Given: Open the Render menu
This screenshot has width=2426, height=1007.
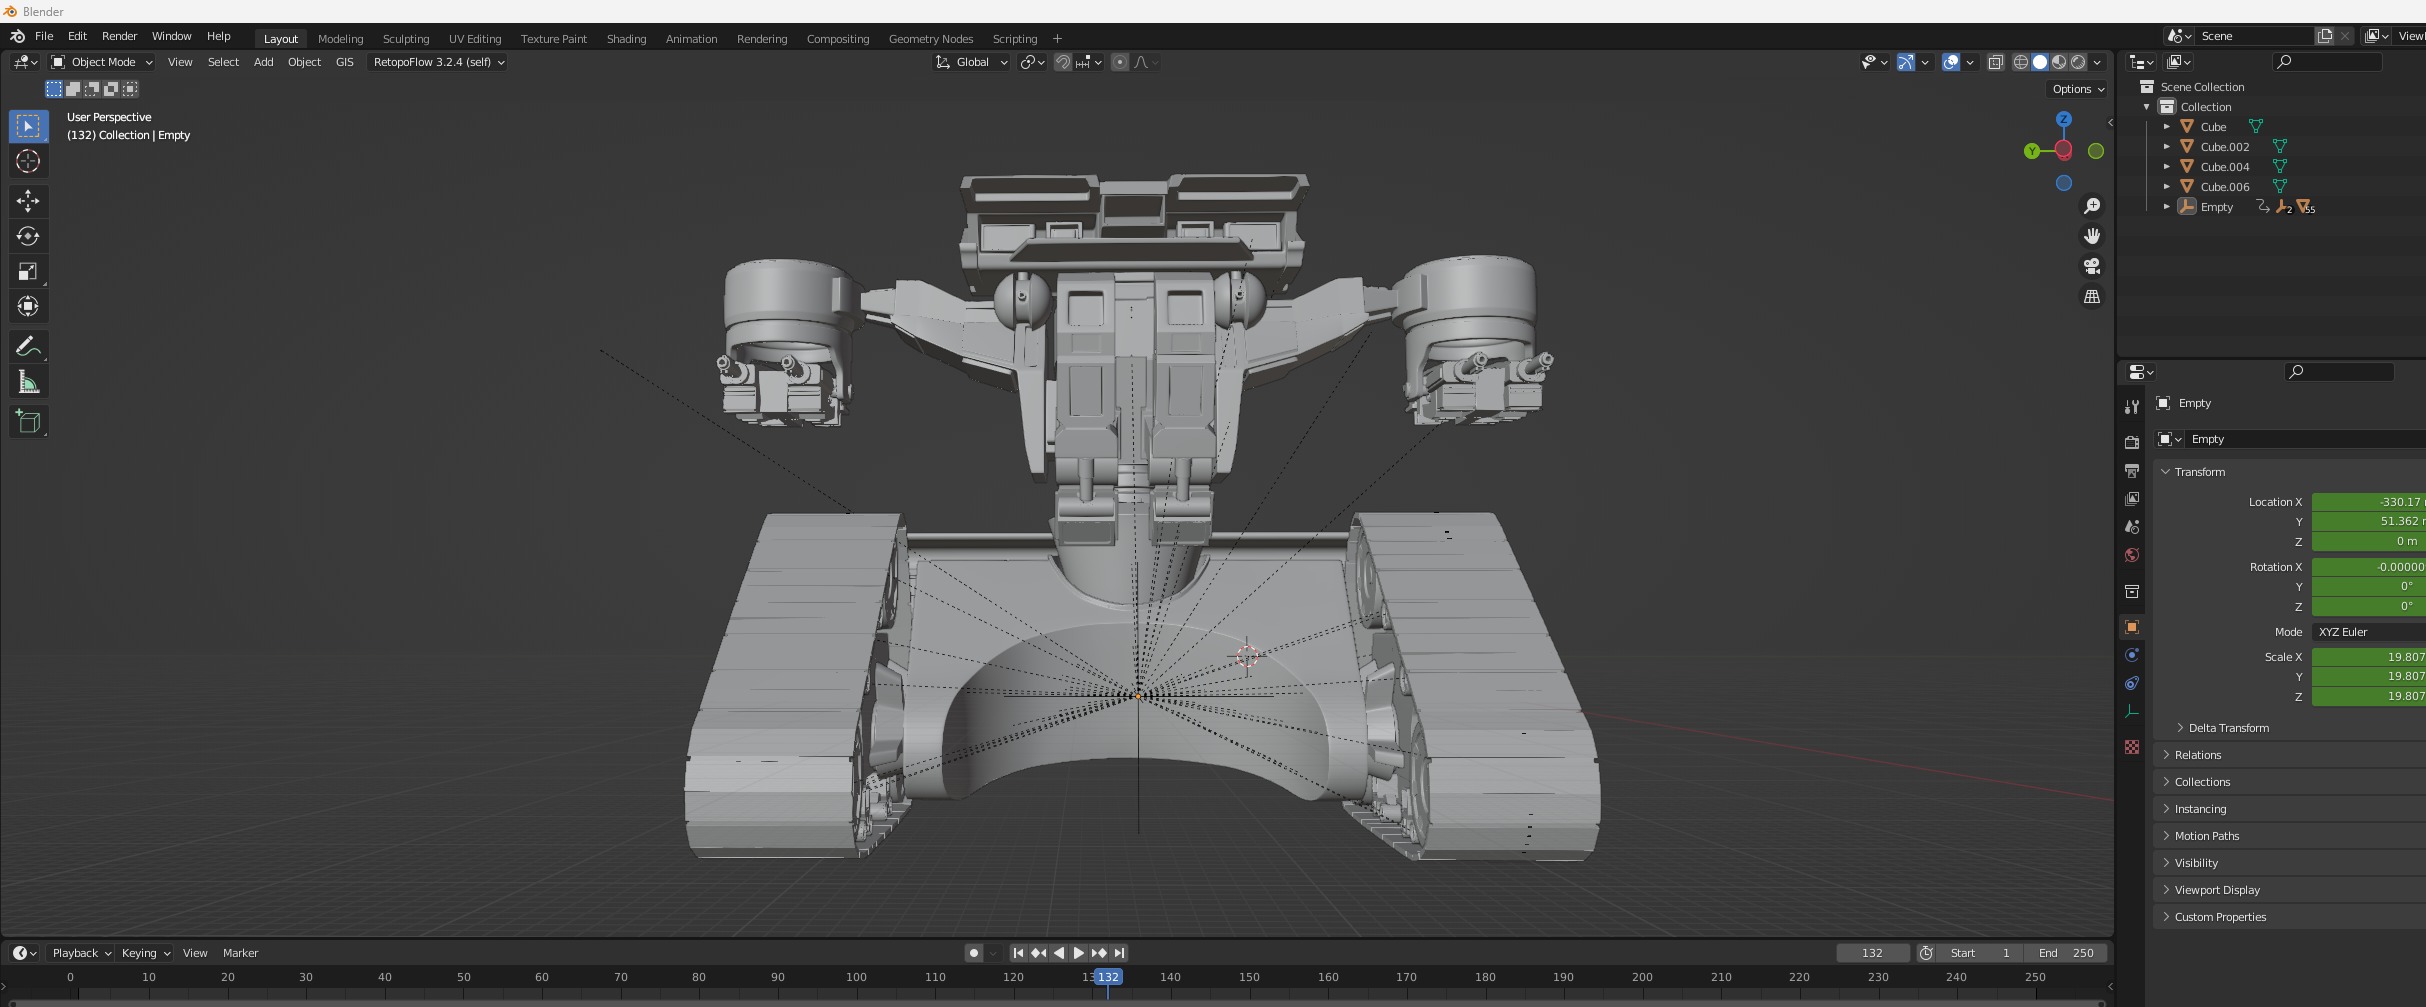Looking at the screenshot, I should click(119, 36).
